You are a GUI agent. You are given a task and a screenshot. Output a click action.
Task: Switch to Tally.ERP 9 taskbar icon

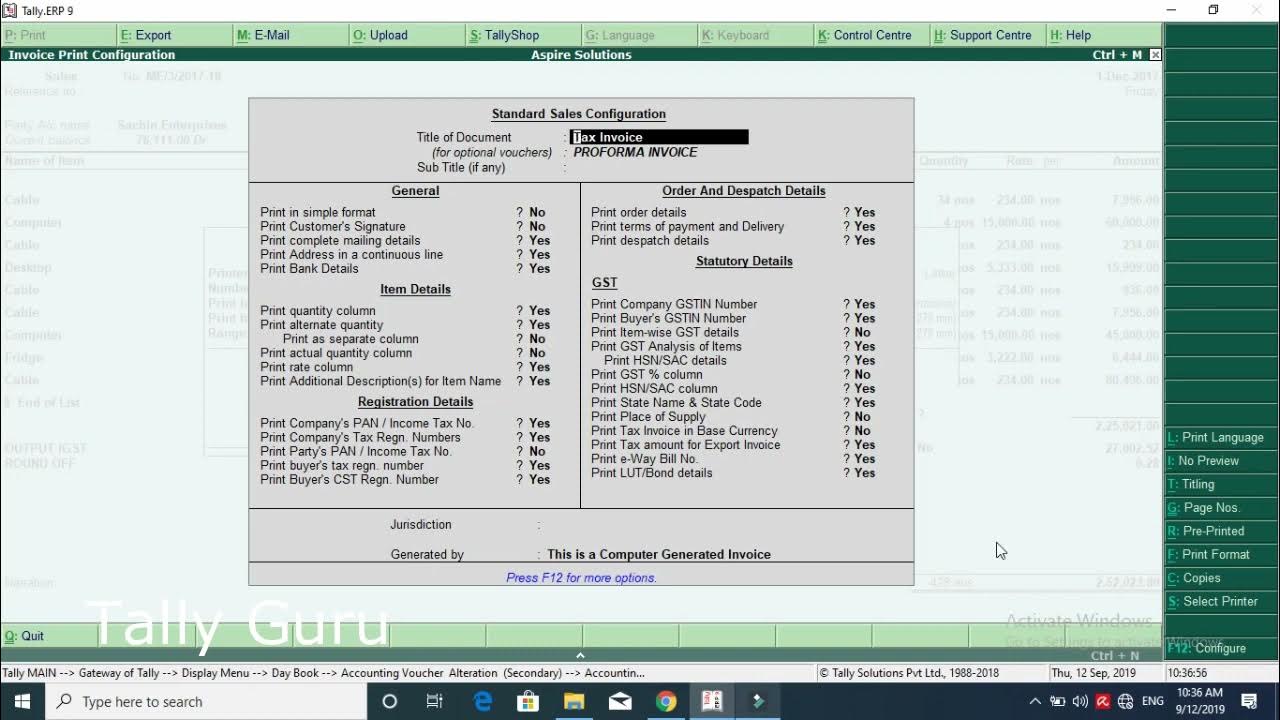pos(712,701)
